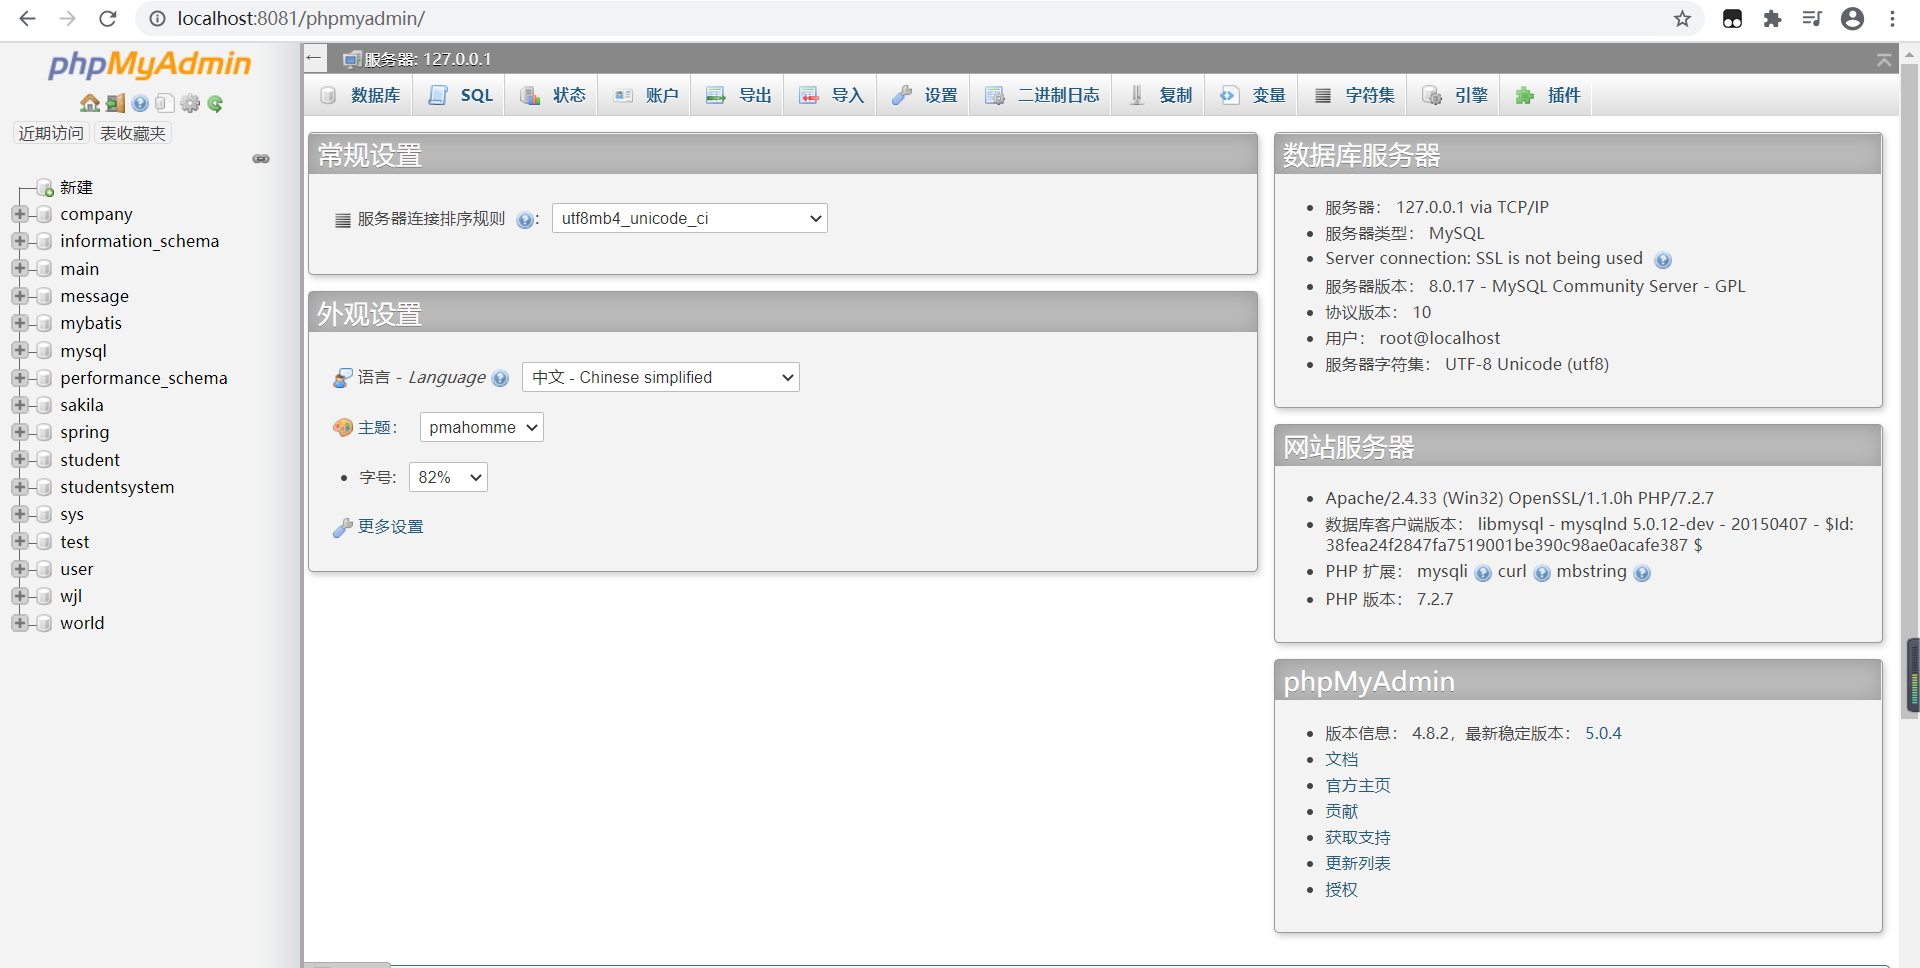The width and height of the screenshot is (1920, 968).
Task: Open help icon beside mbstring extension
Action: pyautogui.click(x=1642, y=573)
